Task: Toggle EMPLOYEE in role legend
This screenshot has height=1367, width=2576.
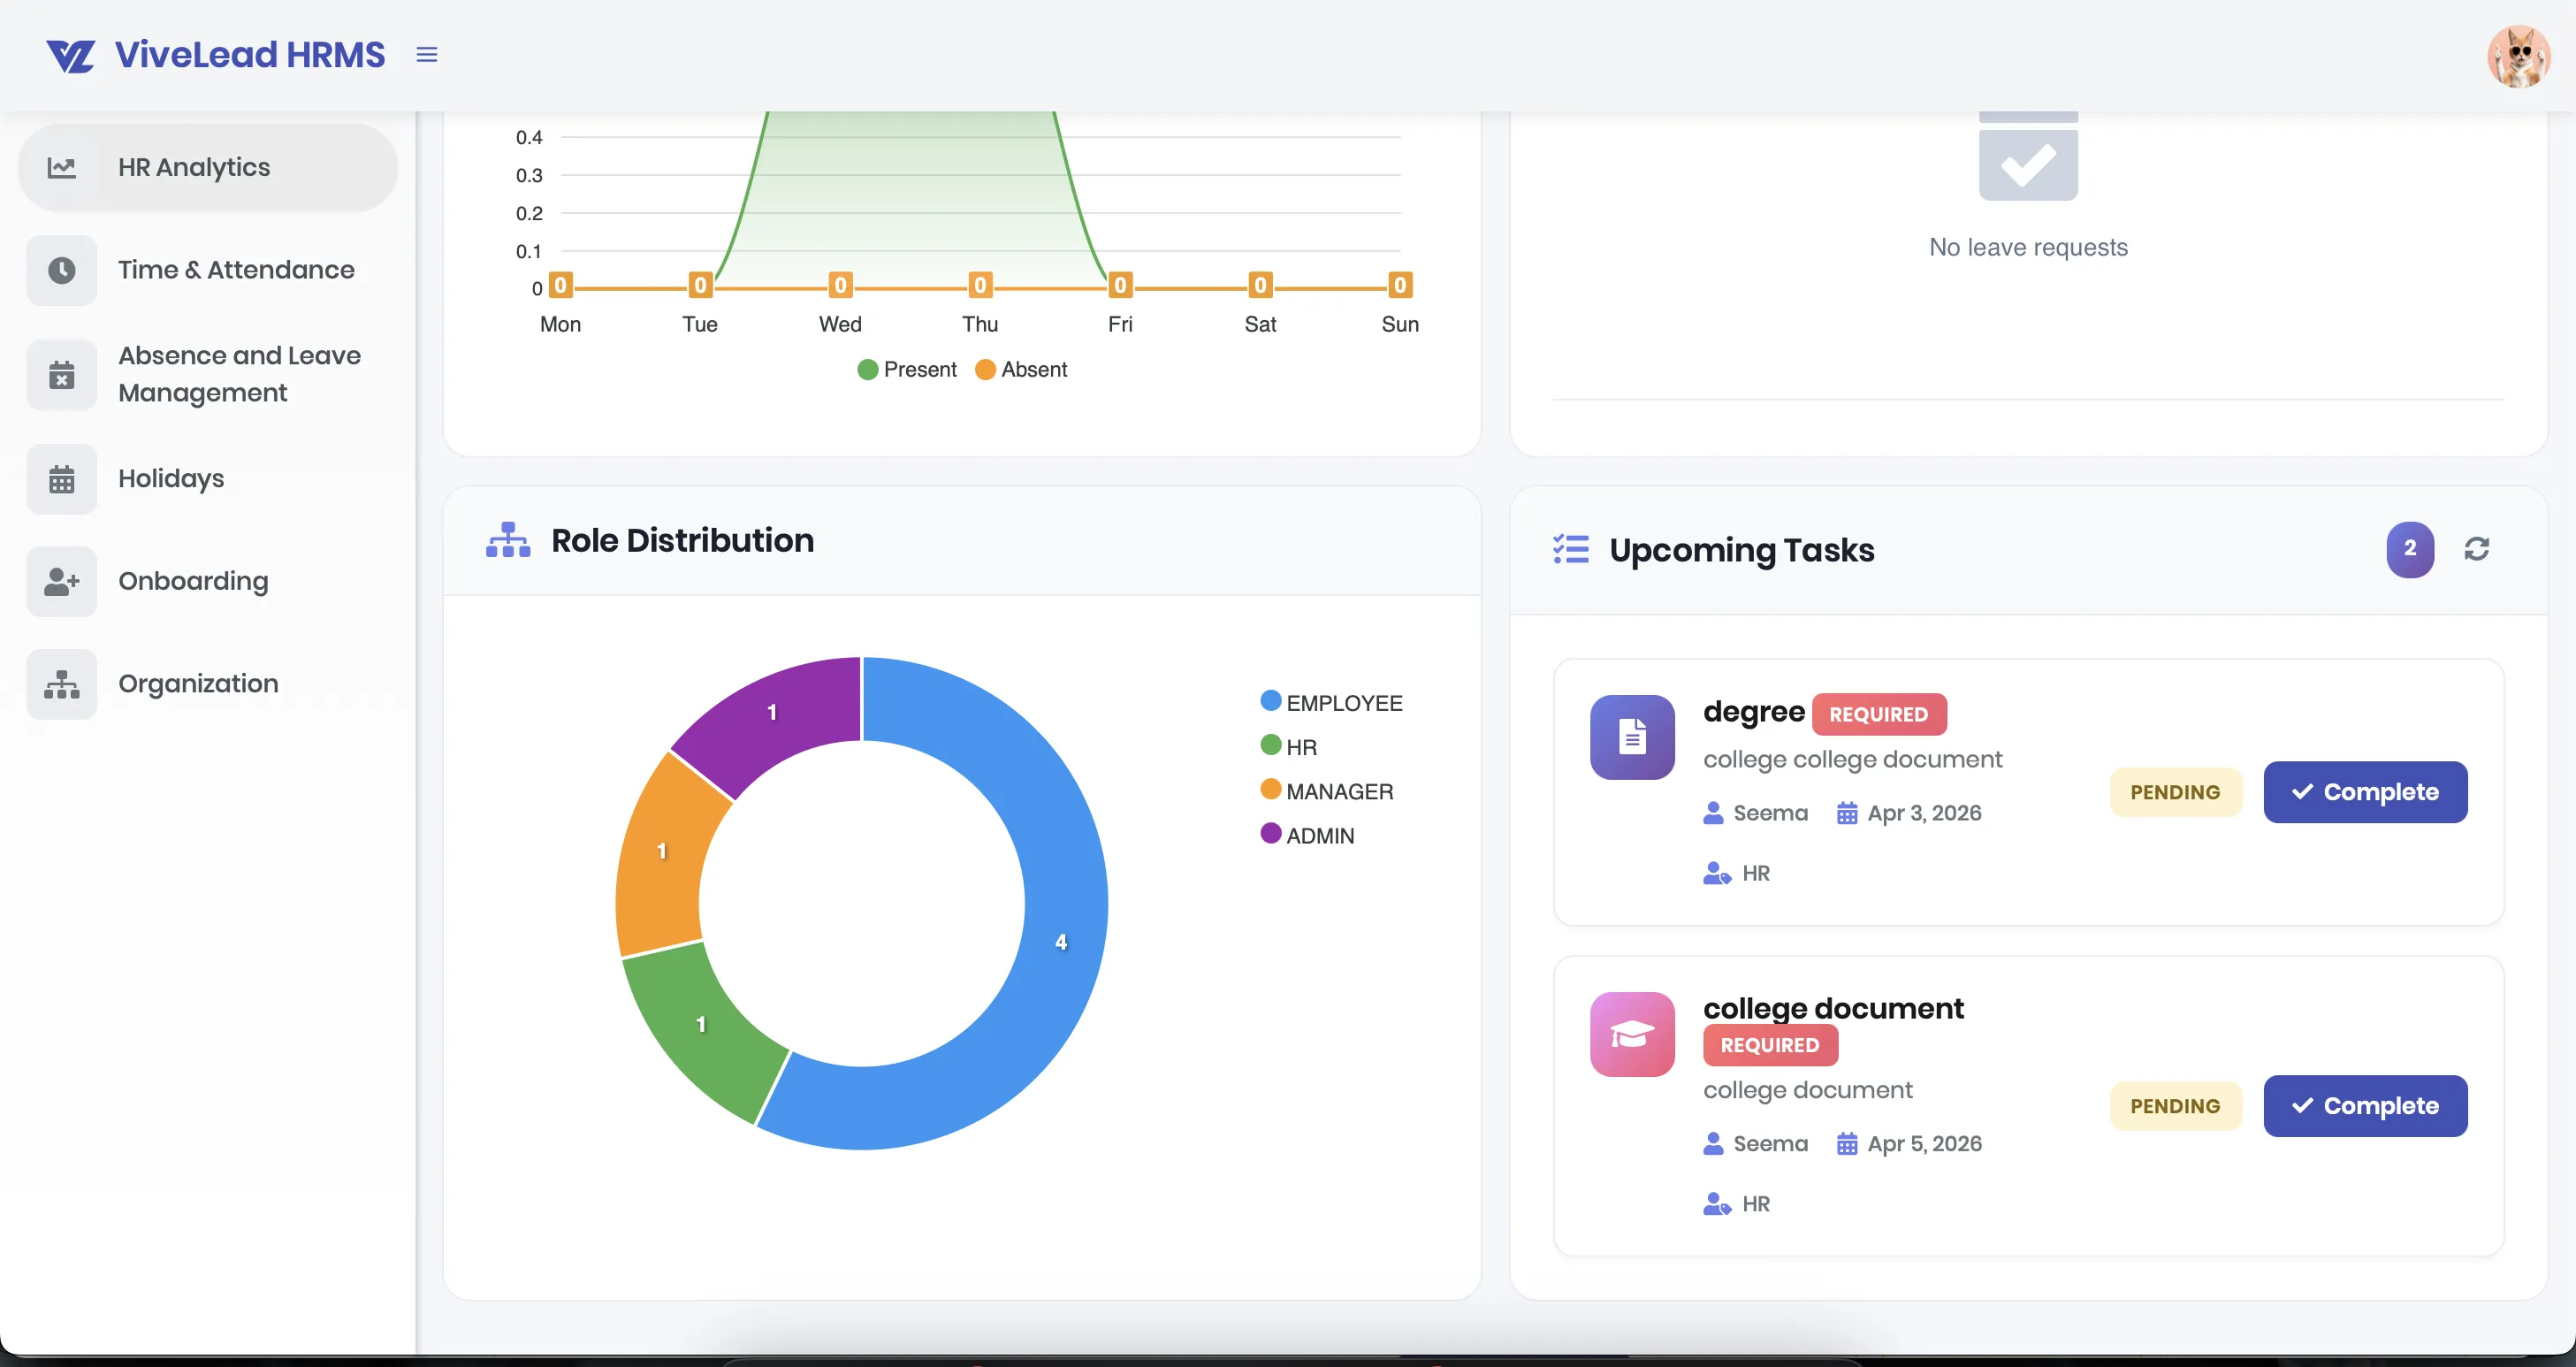Action: pyautogui.click(x=1331, y=703)
